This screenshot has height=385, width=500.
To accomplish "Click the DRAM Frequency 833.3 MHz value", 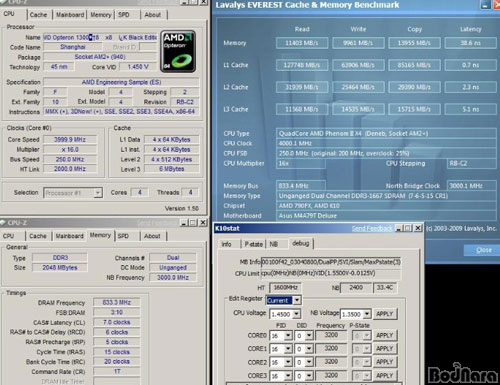I will pyautogui.click(x=117, y=303).
